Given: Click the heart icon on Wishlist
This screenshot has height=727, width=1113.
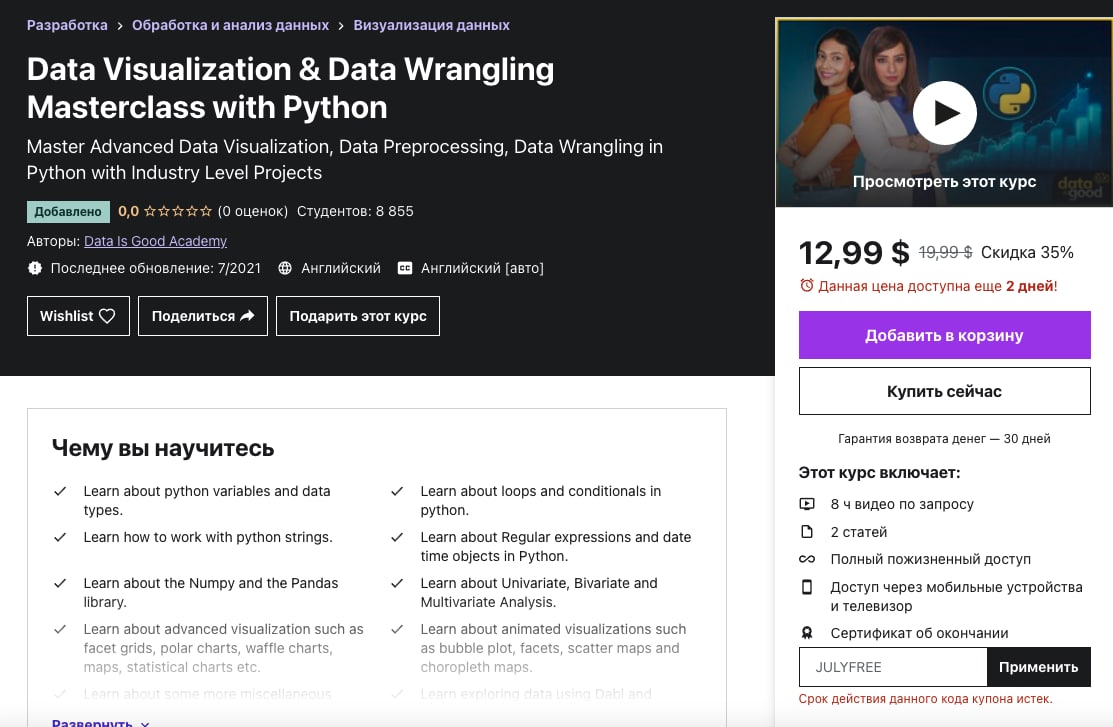Looking at the screenshot, I should (107, 316).
